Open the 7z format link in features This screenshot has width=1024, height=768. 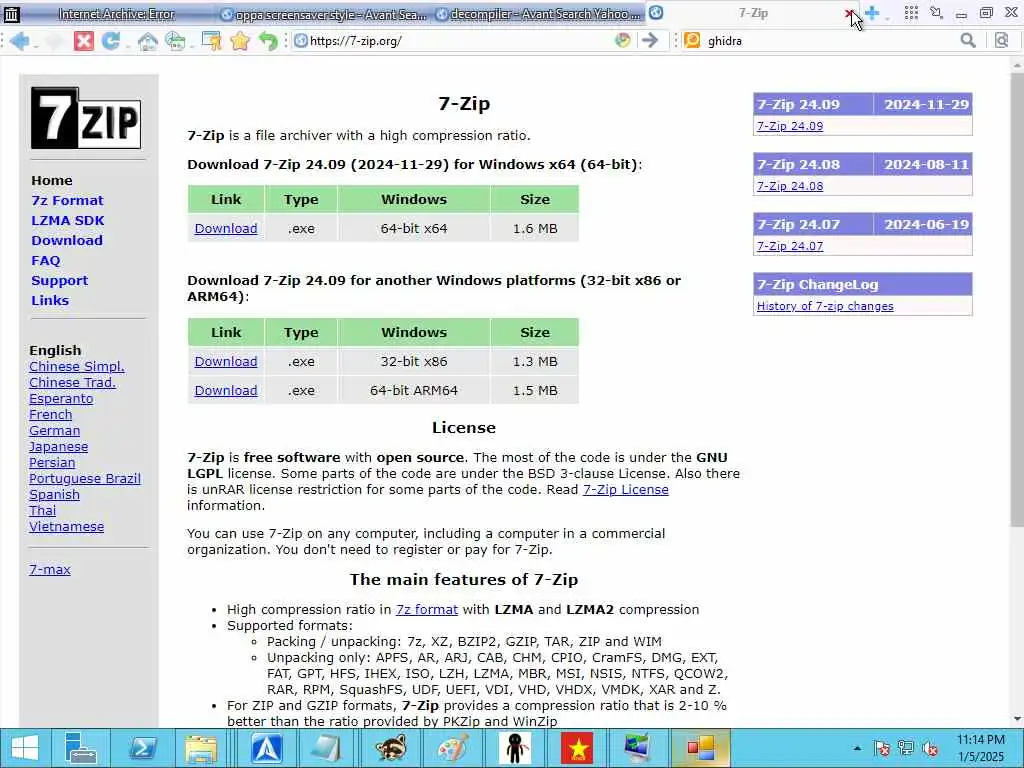[426, 609]
